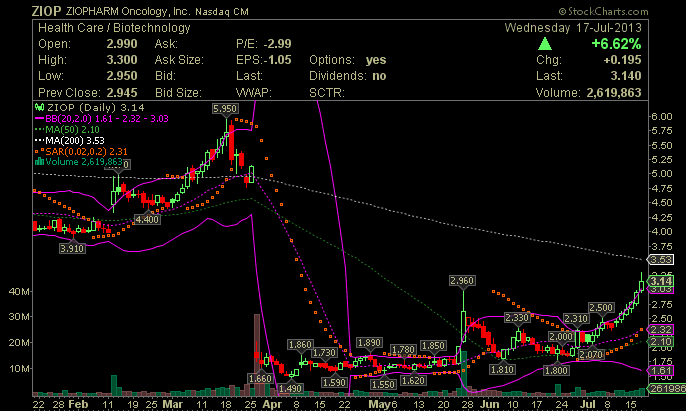Click the 1.490 low price label
Screen dimensions: 686x411
point(290,389)
